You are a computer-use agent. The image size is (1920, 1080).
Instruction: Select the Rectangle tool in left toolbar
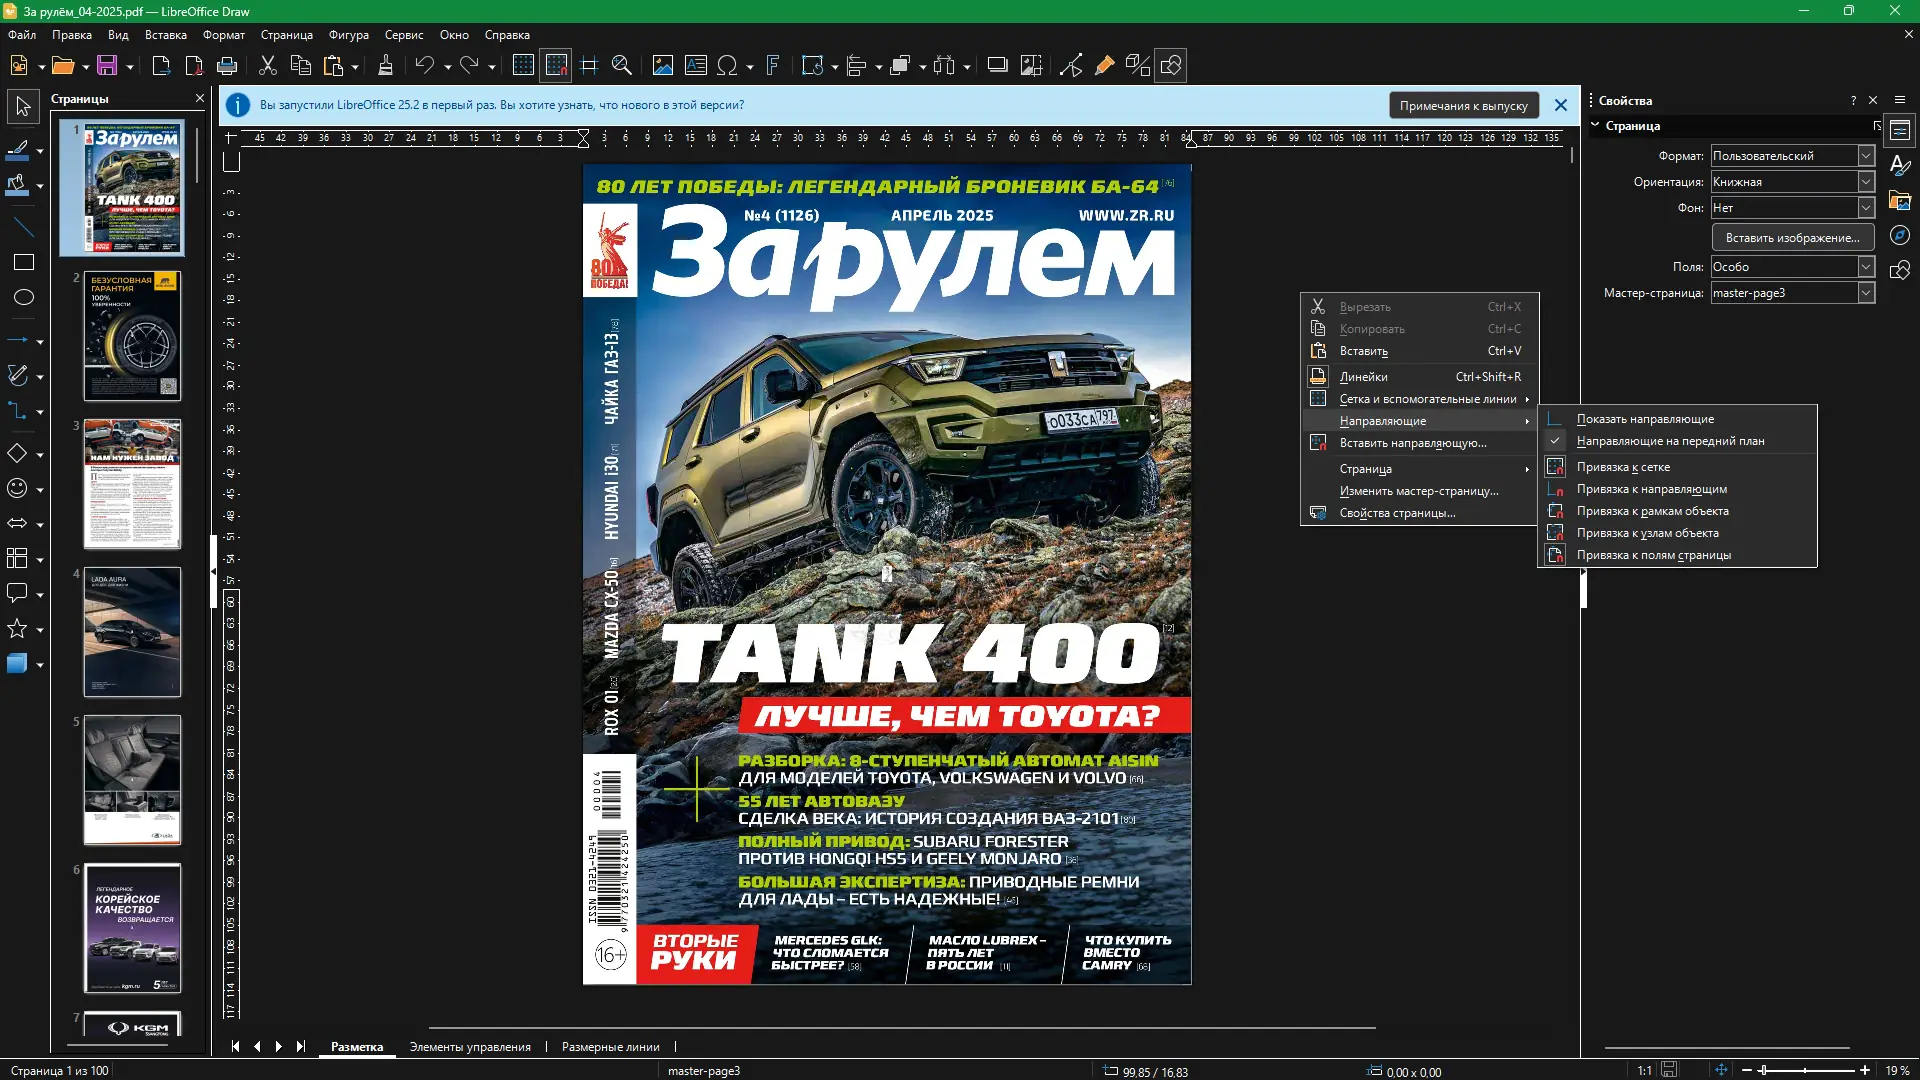[x=24, y=262]
